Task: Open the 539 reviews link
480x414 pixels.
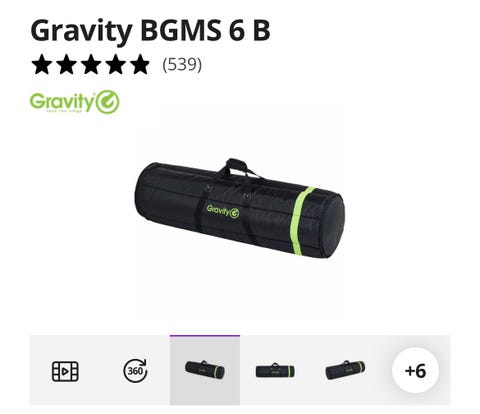Action: (182, 65)
